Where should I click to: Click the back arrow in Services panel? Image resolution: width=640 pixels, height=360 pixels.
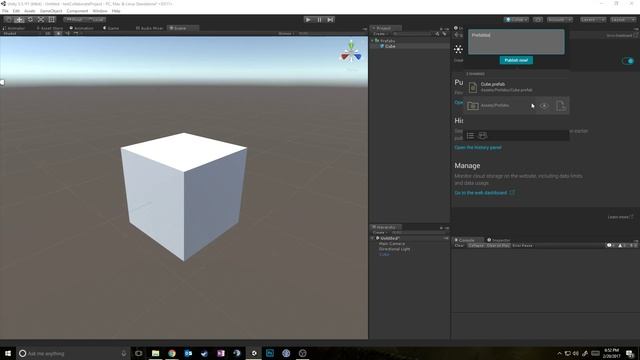pyautogui.click(x=456, y=35)
